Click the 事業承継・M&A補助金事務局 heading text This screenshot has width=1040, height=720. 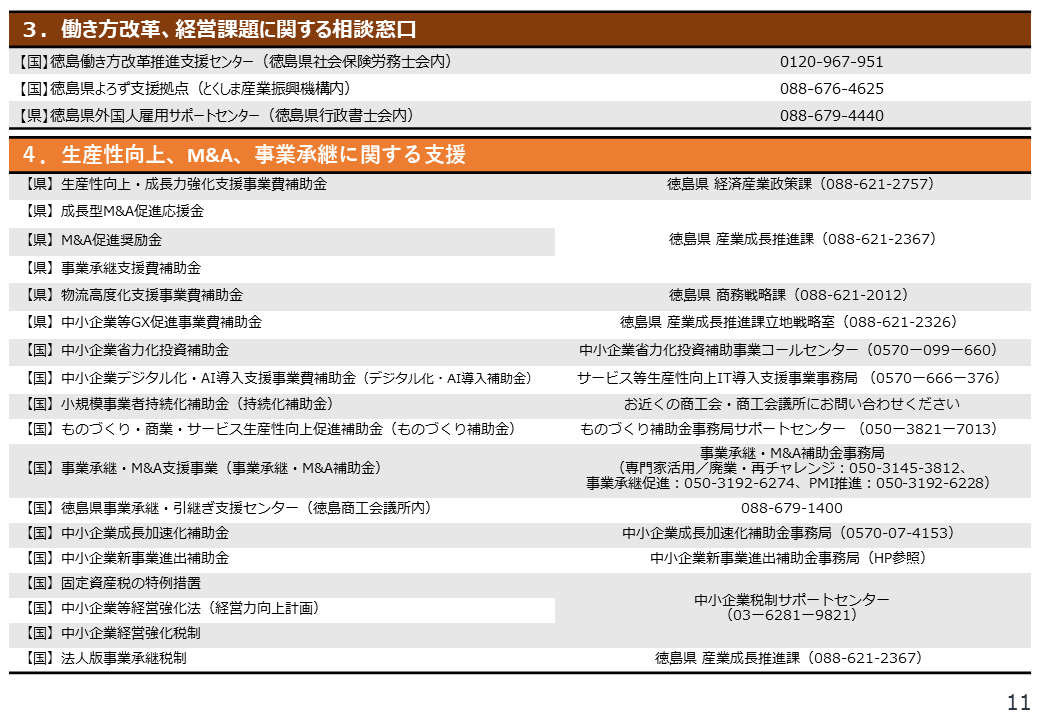792,453
